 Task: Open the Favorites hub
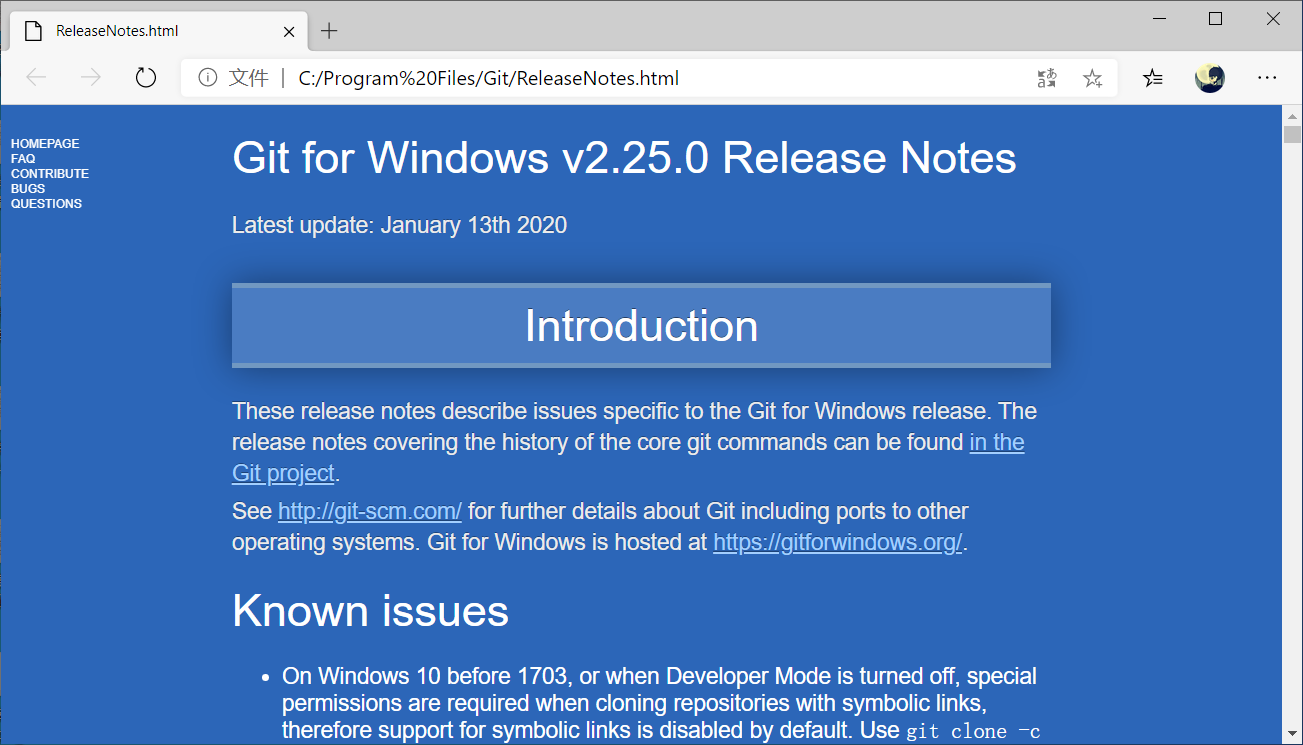pyautogui.click(x=1152, y=77)
